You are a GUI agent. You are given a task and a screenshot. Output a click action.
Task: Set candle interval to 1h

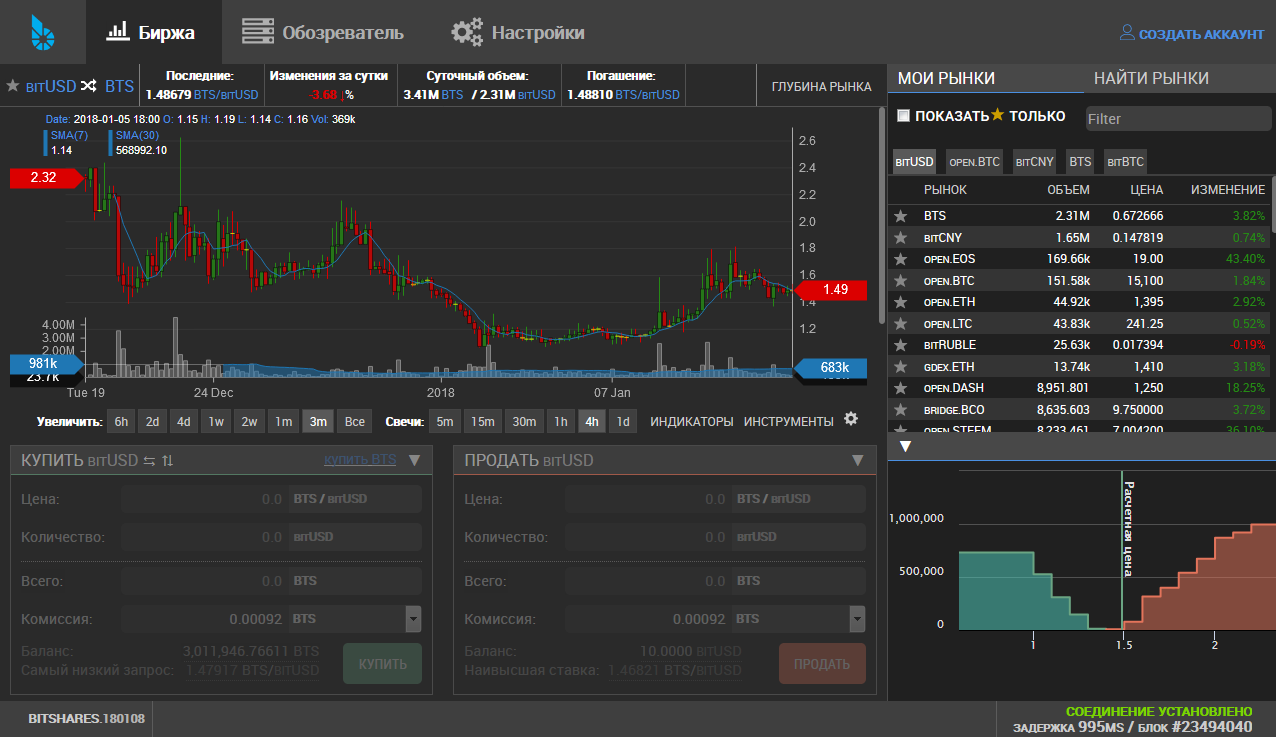tap(561, 422)
